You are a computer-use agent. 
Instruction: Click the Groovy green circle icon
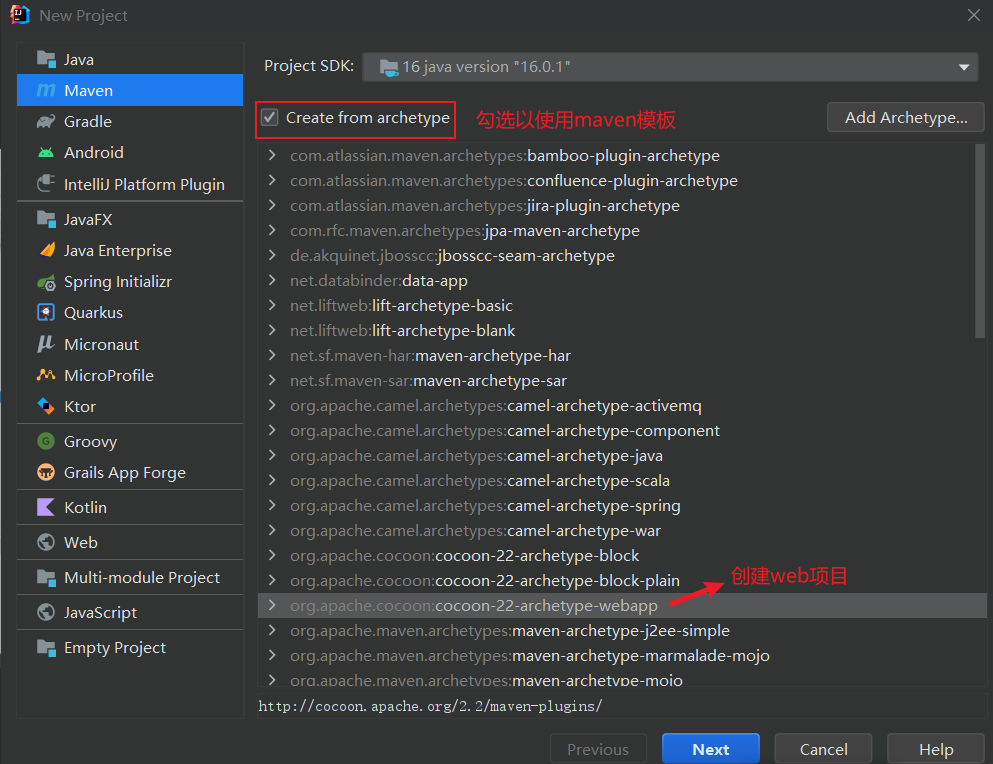tap(46, 441)
